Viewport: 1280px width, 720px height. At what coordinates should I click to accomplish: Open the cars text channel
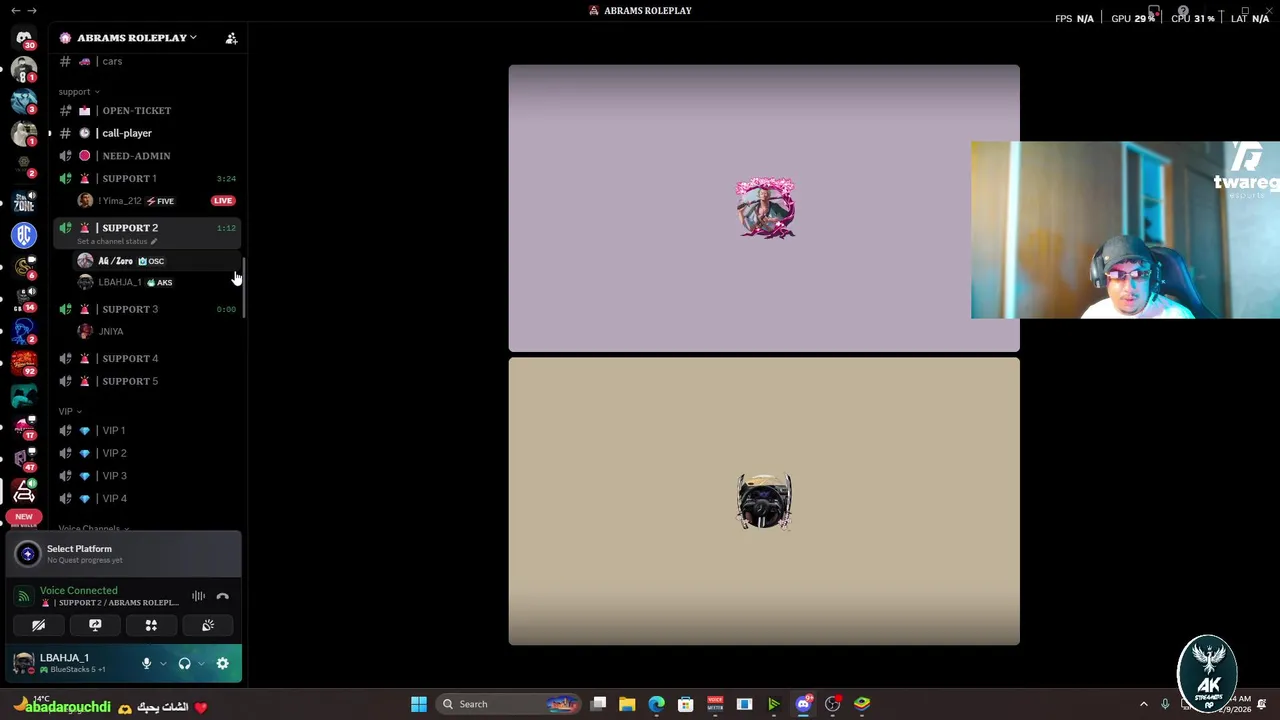click(148, 62)
